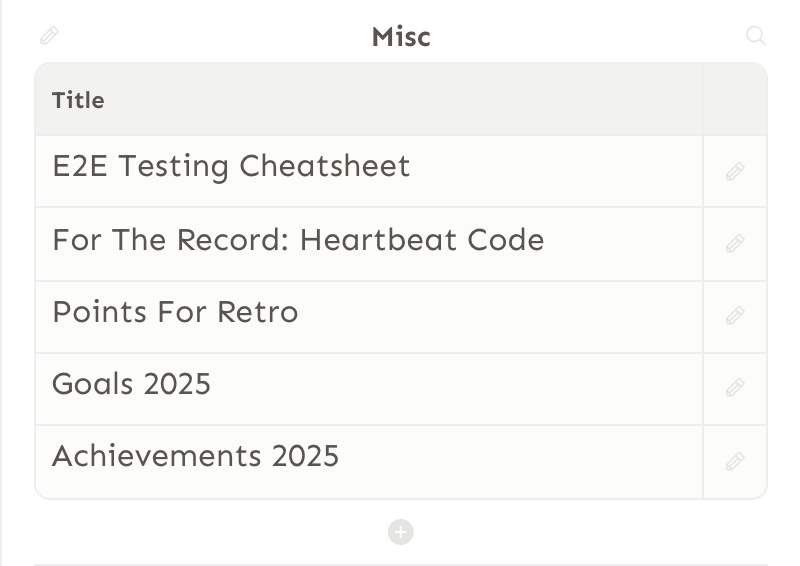Click the empty area right of Achievements 2025 text
Viewport: 800px width, 566px height.
coord(521,462)
